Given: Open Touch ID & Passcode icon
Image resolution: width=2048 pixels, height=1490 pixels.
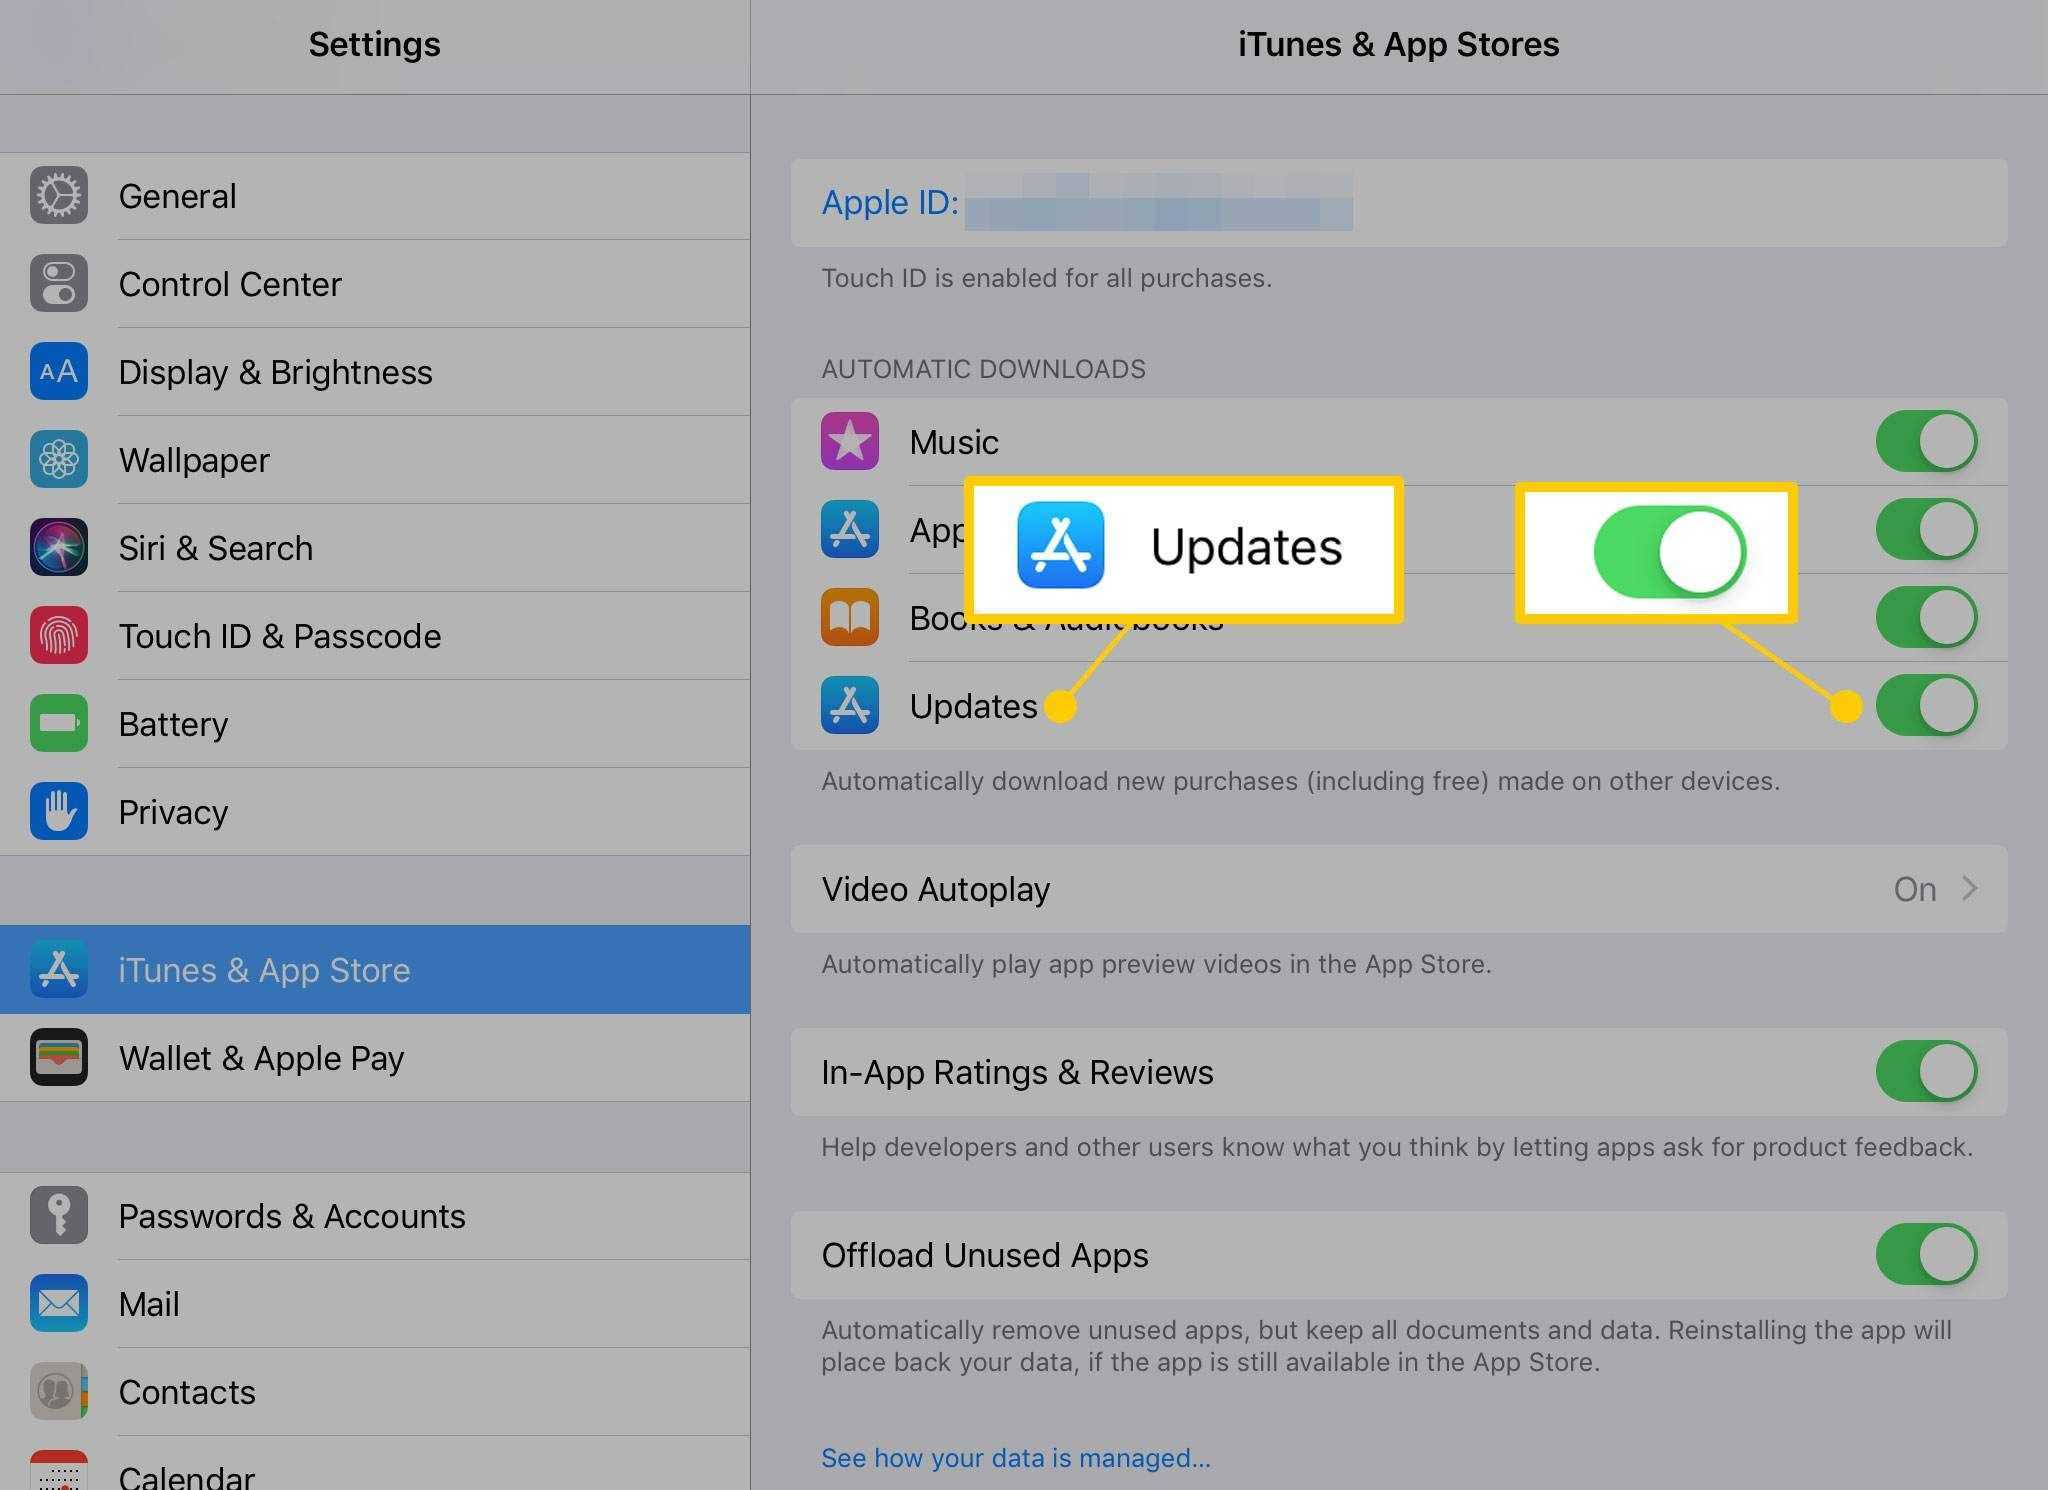Looking at the screenshot, I should pyautogui.click(x=57, y=636).
